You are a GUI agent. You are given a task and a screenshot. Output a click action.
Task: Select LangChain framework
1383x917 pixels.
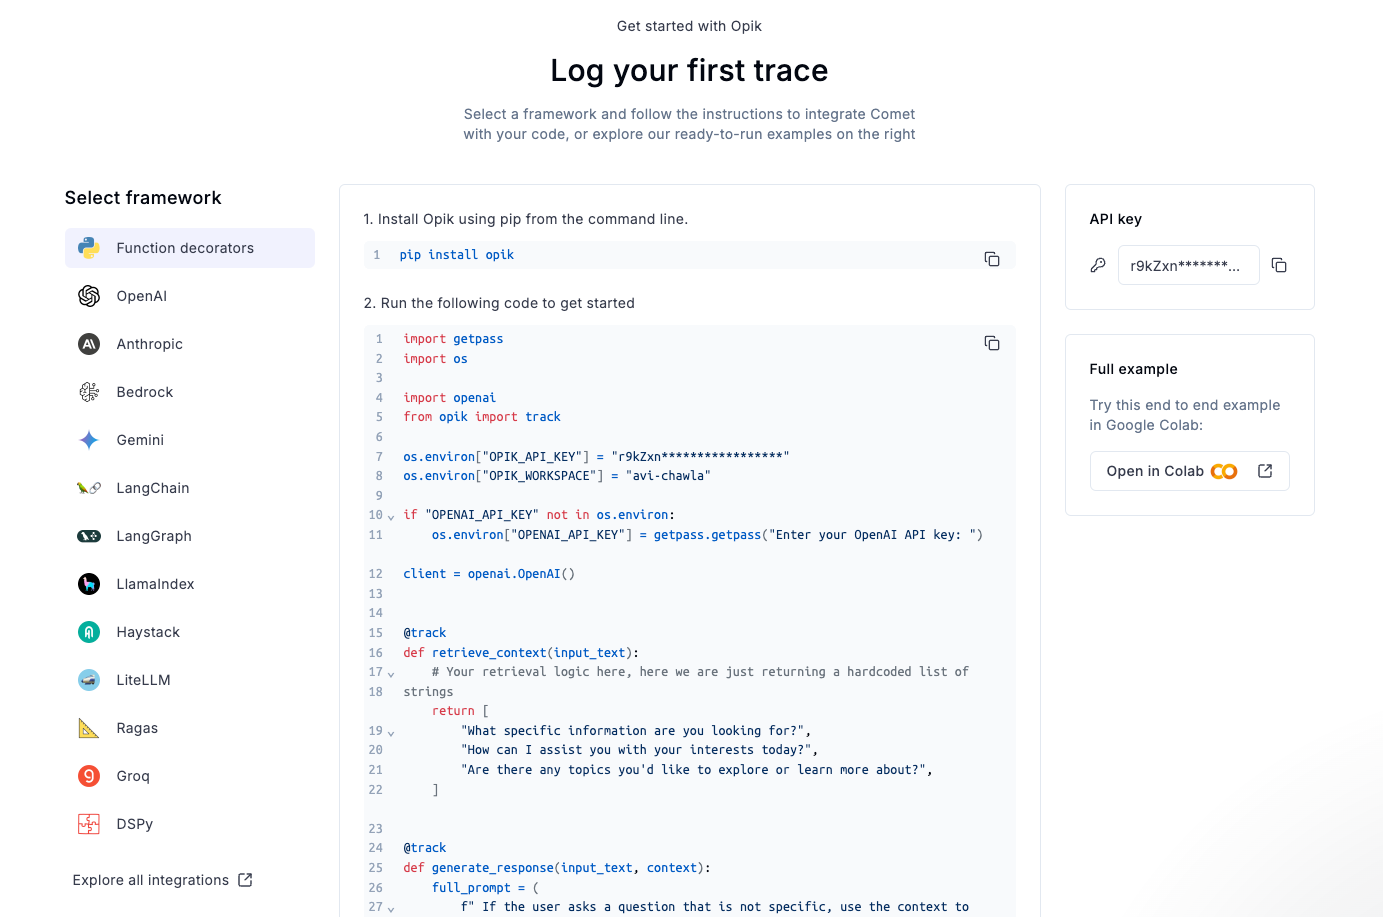click(190, 488)
